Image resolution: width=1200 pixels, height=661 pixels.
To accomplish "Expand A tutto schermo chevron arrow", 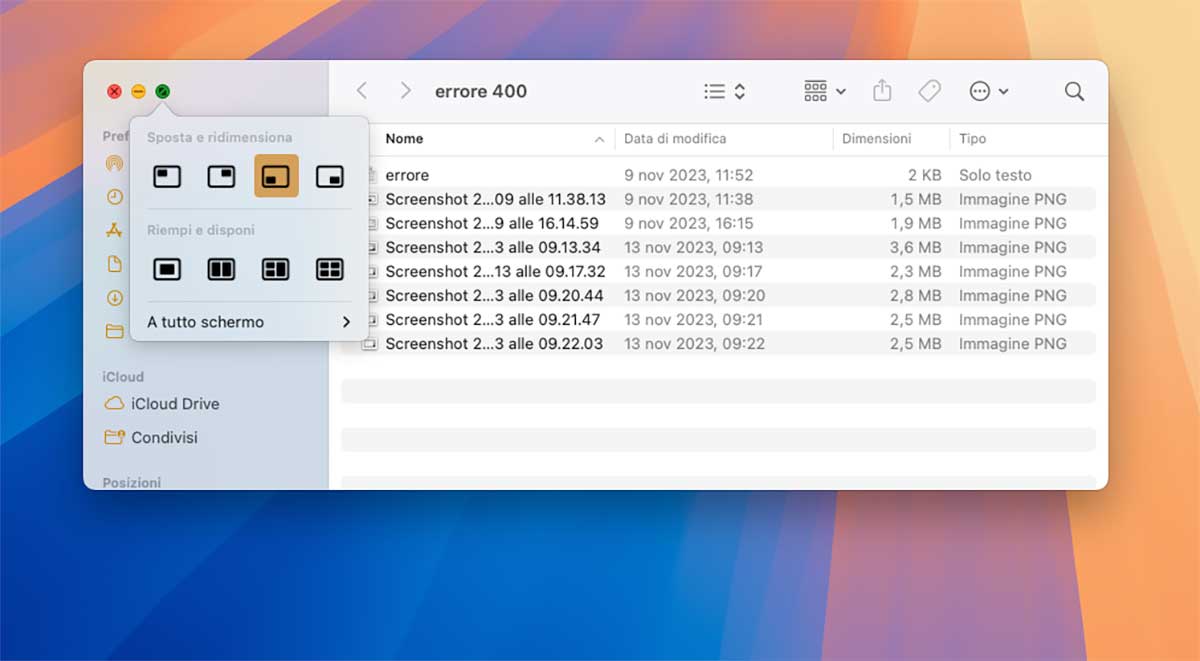I will tap(346, 322).
